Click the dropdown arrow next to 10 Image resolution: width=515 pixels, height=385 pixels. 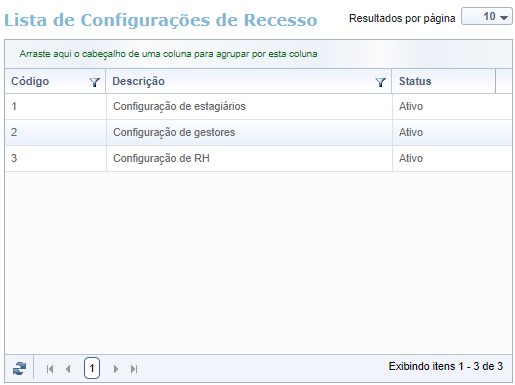pos(504,17)
